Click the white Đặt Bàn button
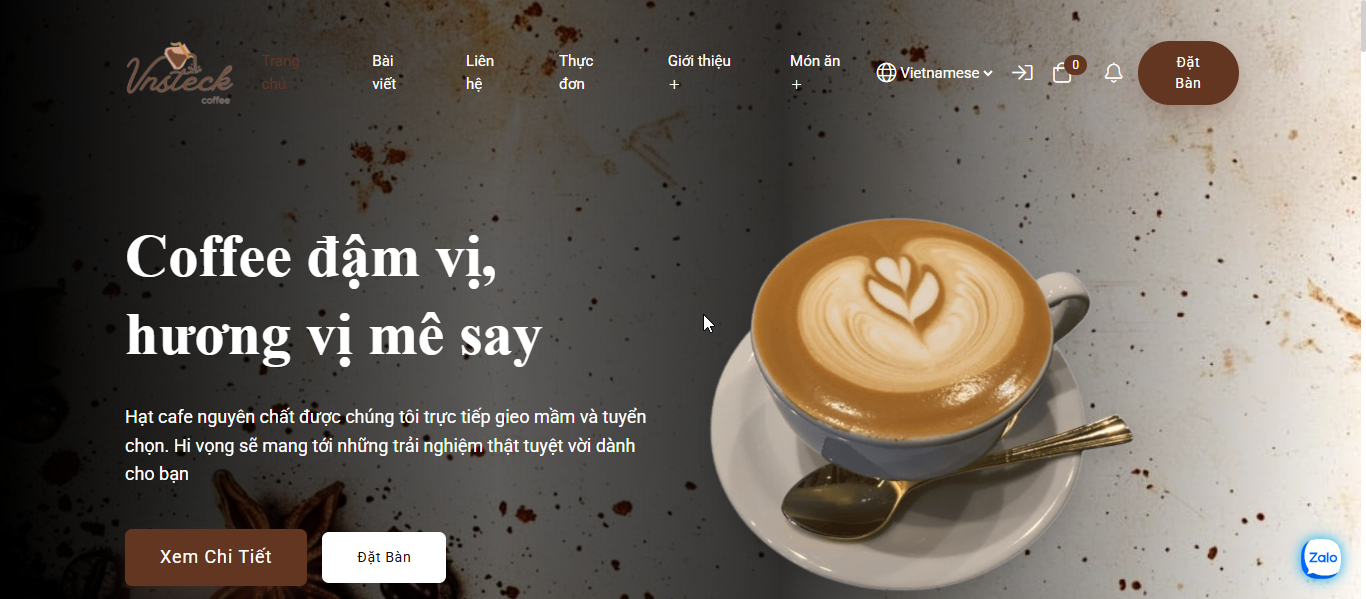Viewport: 1366px width, 599px height. click(x=384, y=557)
